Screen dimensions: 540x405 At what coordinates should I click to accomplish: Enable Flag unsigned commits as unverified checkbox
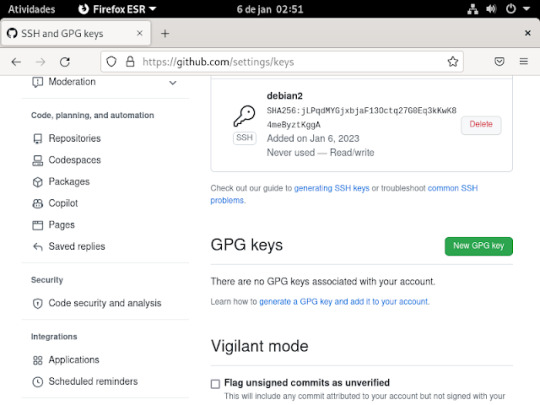215,384
